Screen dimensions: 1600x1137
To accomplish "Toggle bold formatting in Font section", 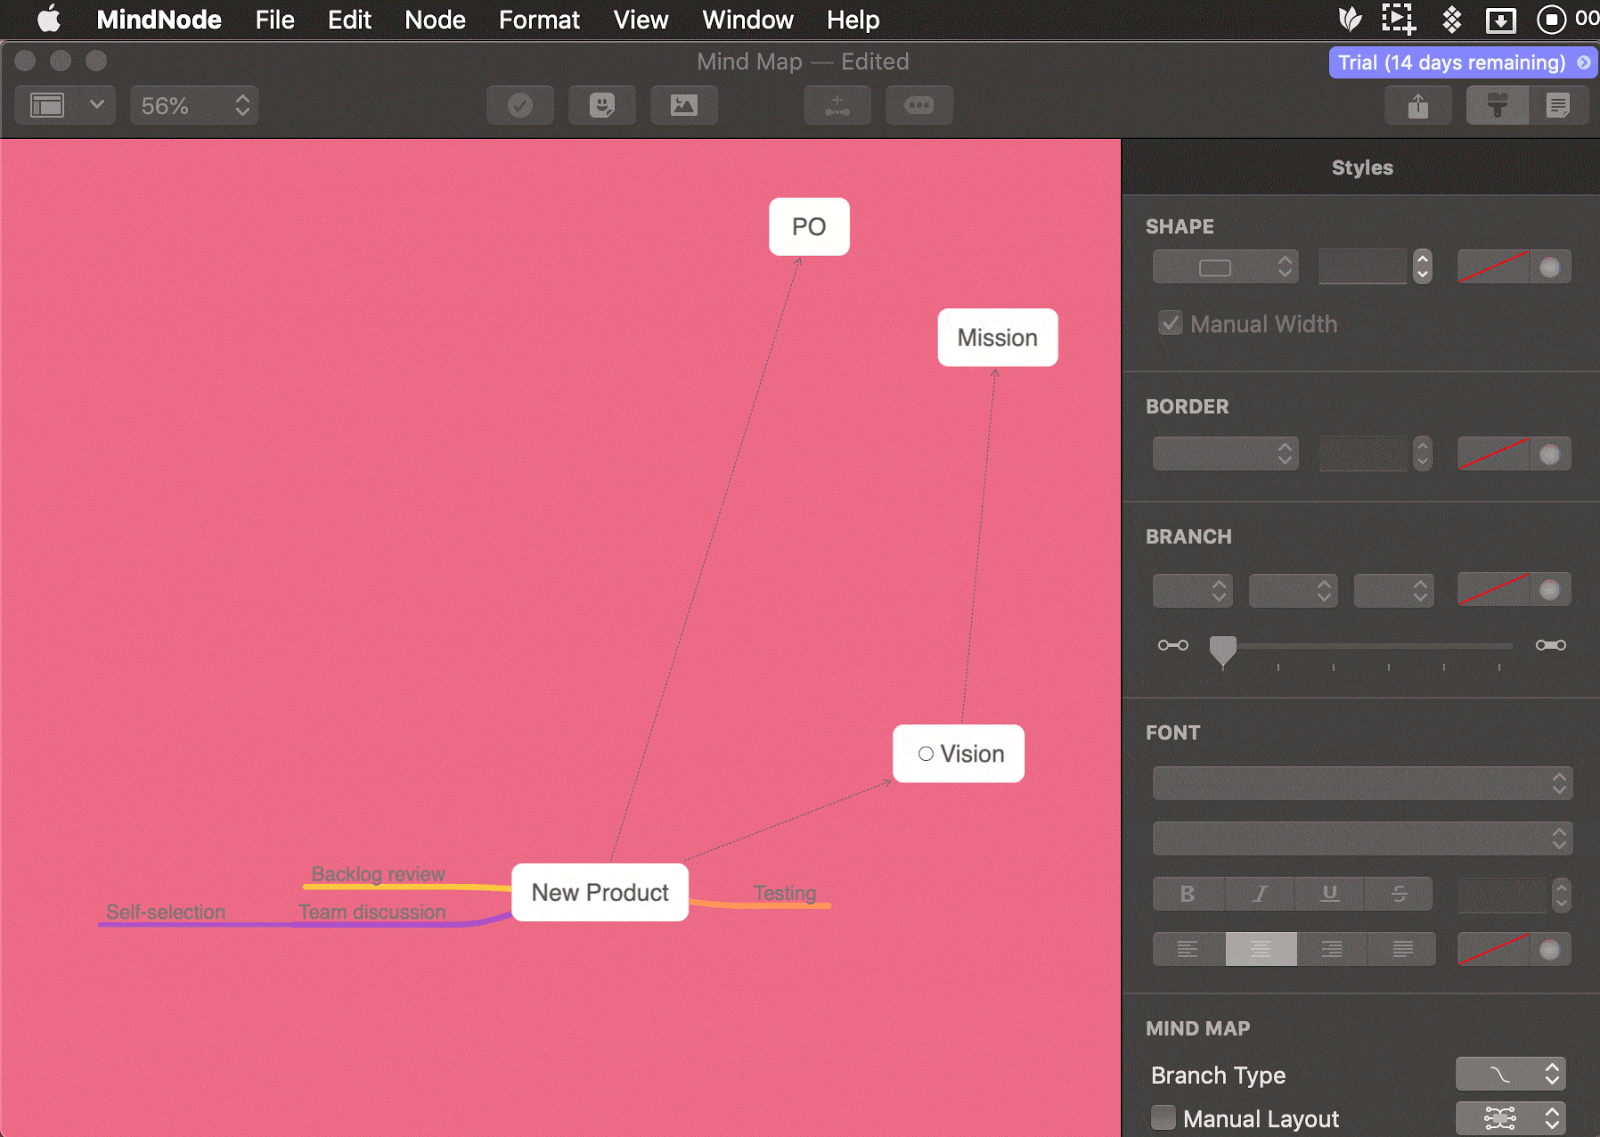I will [x=1187, y=893].
